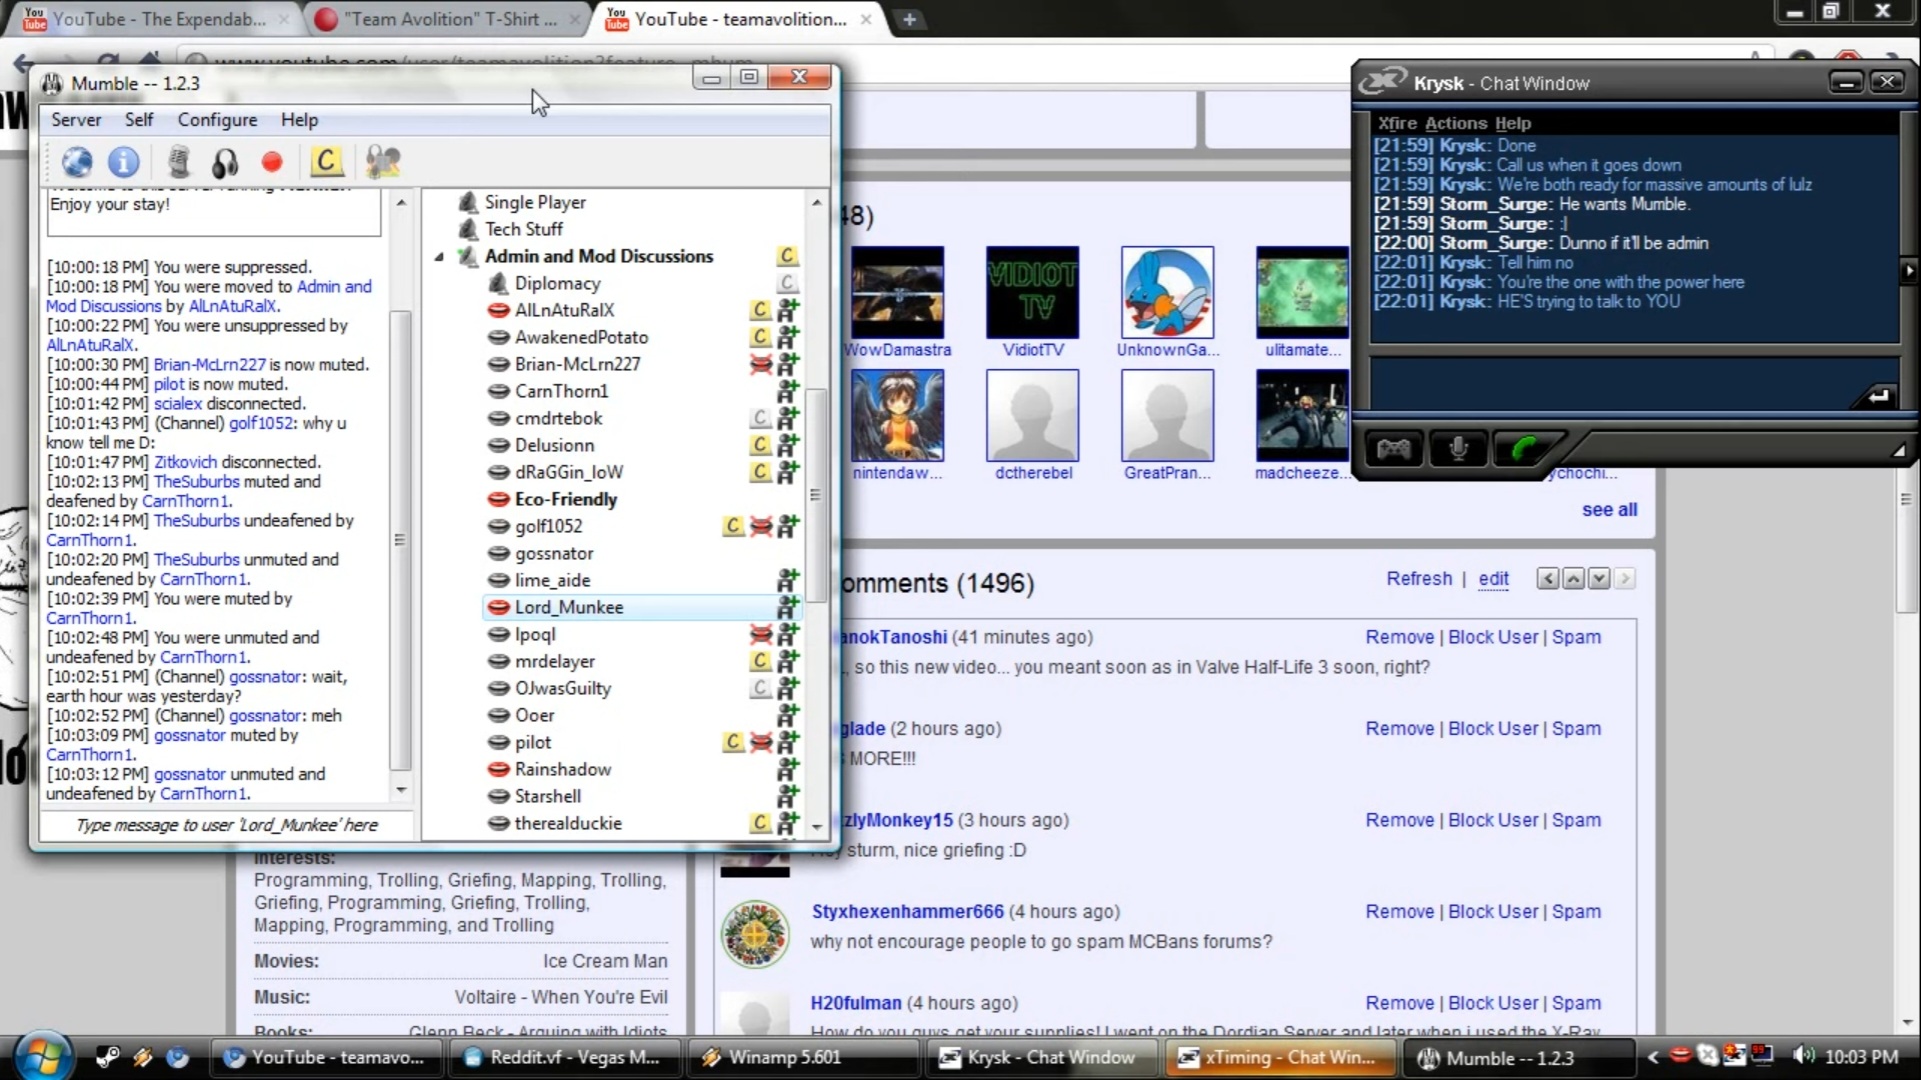Screen dimensions: 1921x1080
Task: Open UnknownGa... subscriber thumbnail
Action: click(x=1168, y=292)
